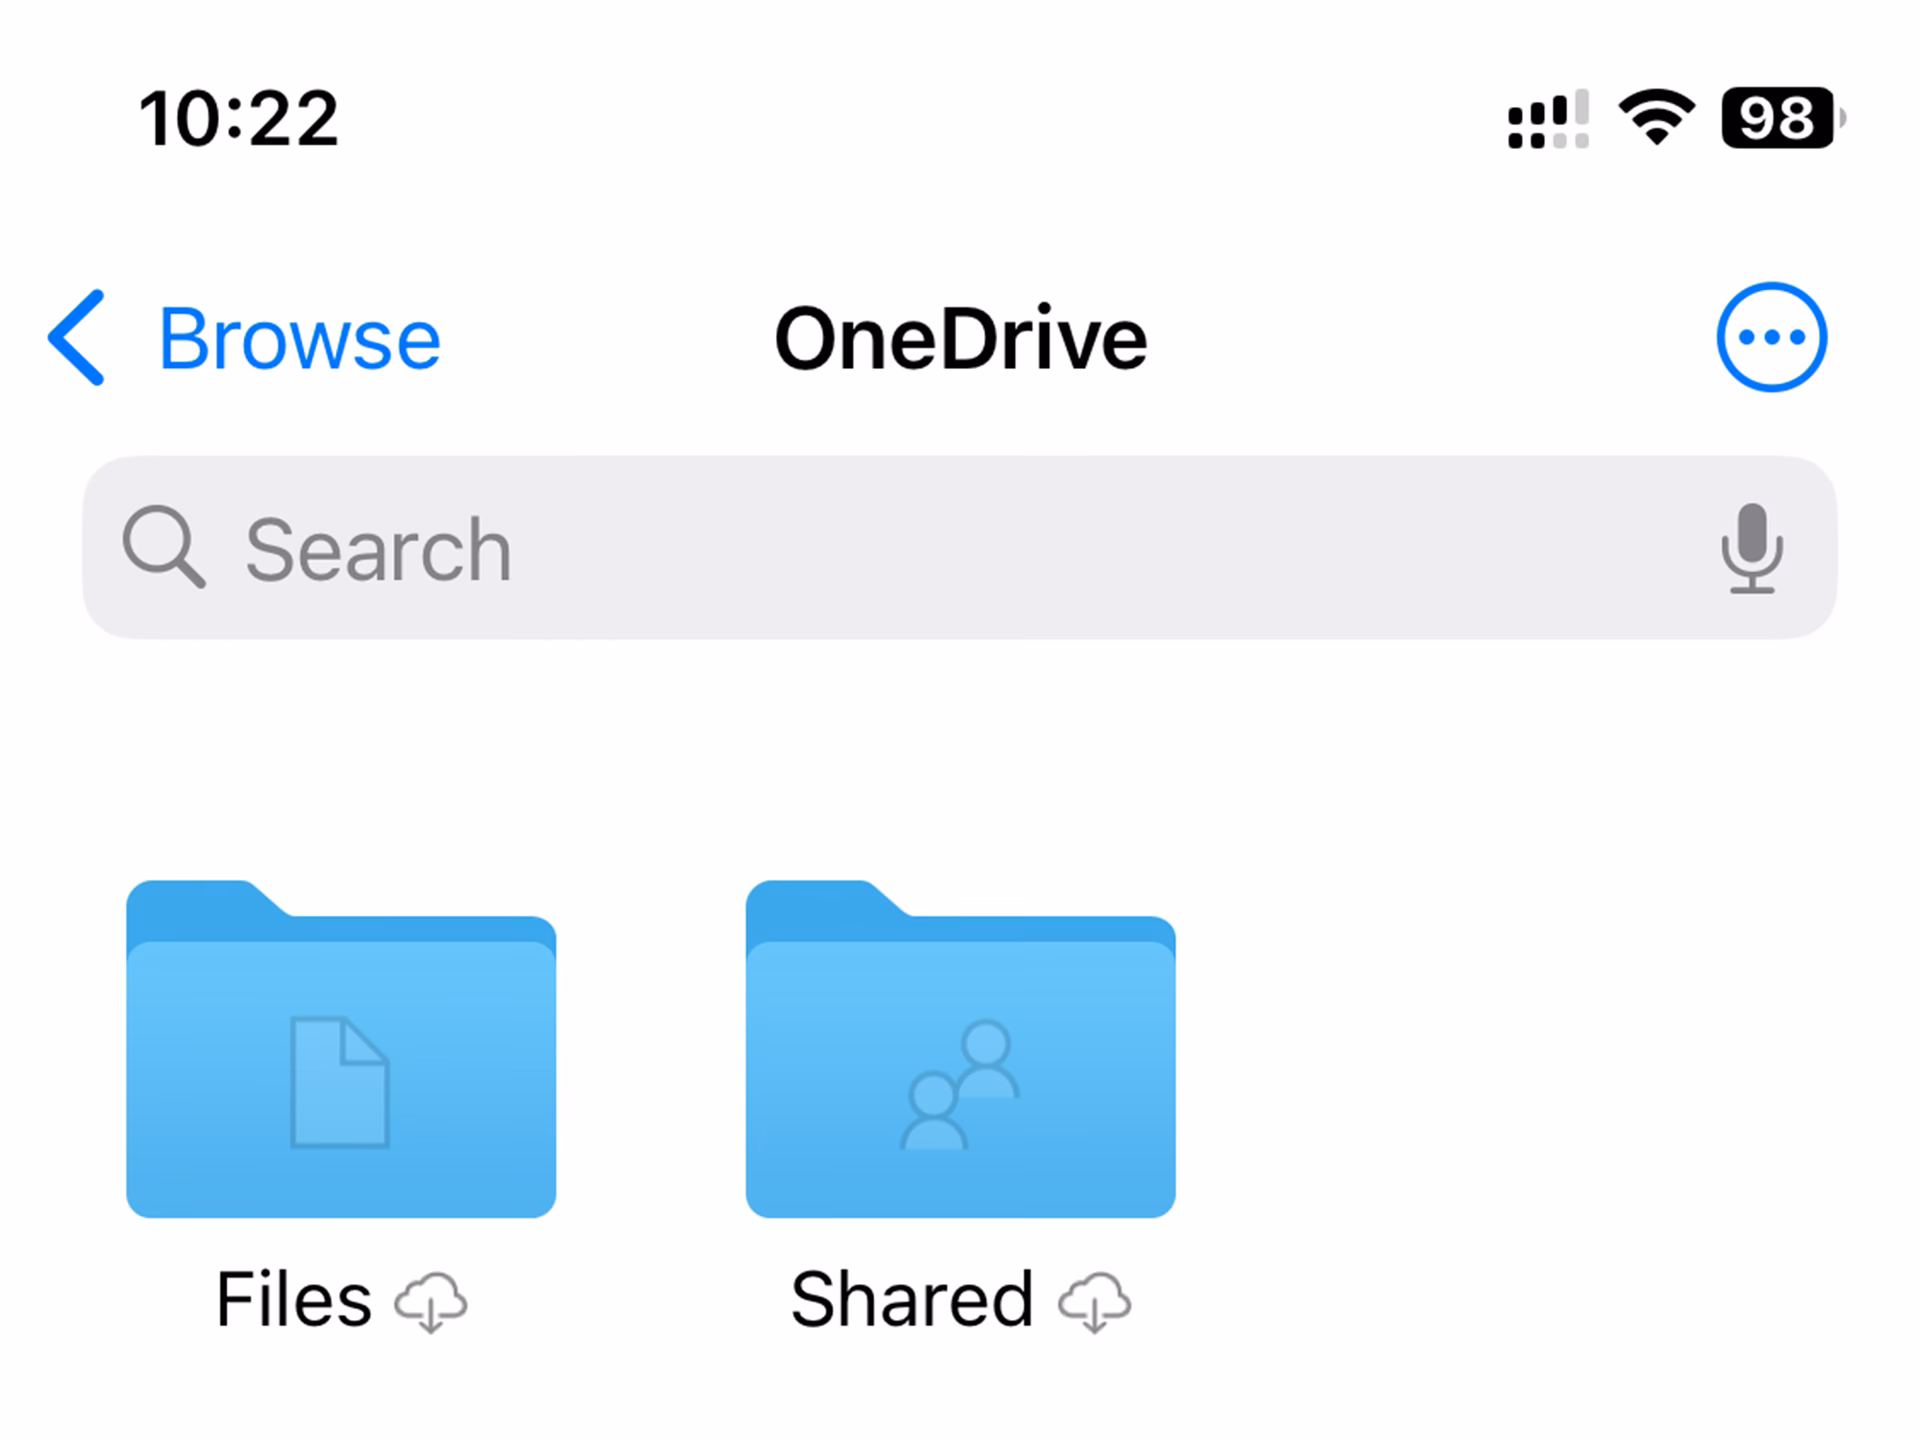This screenshot has height=1440, width=1920.
Task: Tap the OneDrive title text
Action: pos(960,339)
